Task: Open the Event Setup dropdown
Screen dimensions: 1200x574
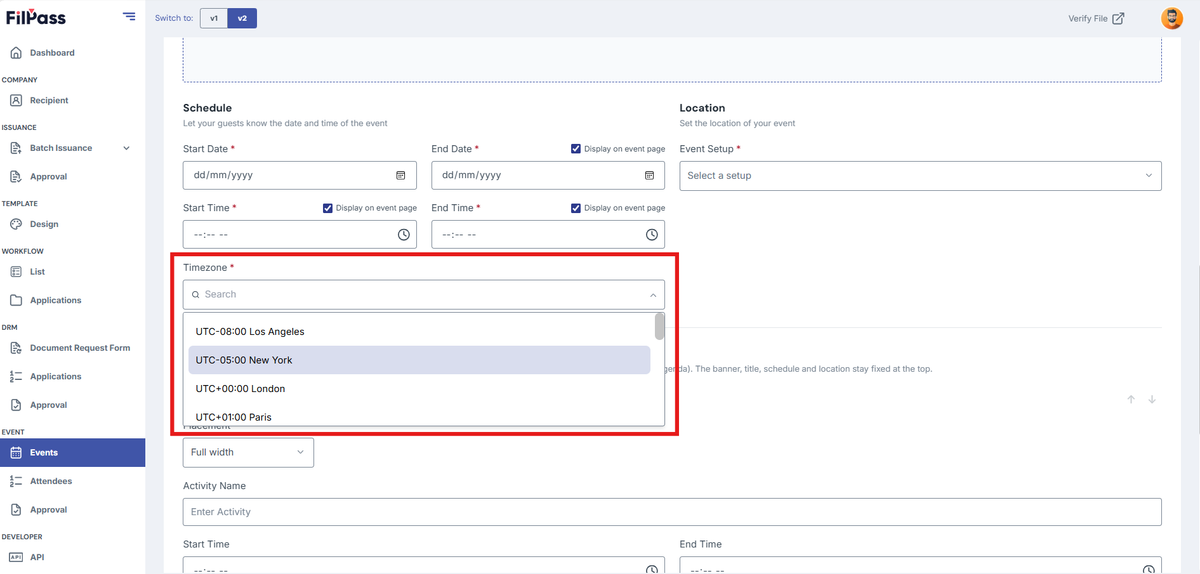Action: tap(921, 175)
